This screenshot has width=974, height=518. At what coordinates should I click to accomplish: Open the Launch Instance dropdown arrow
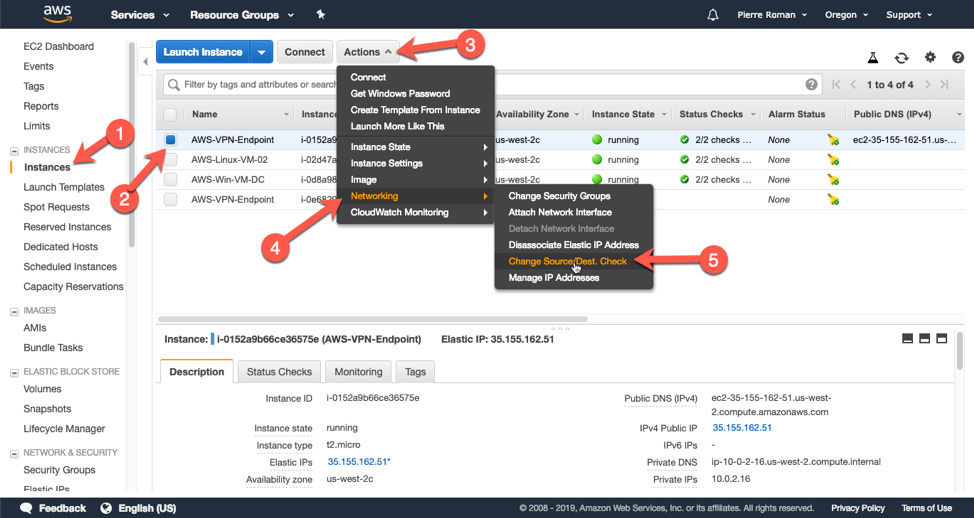click(x=262, y=52)
